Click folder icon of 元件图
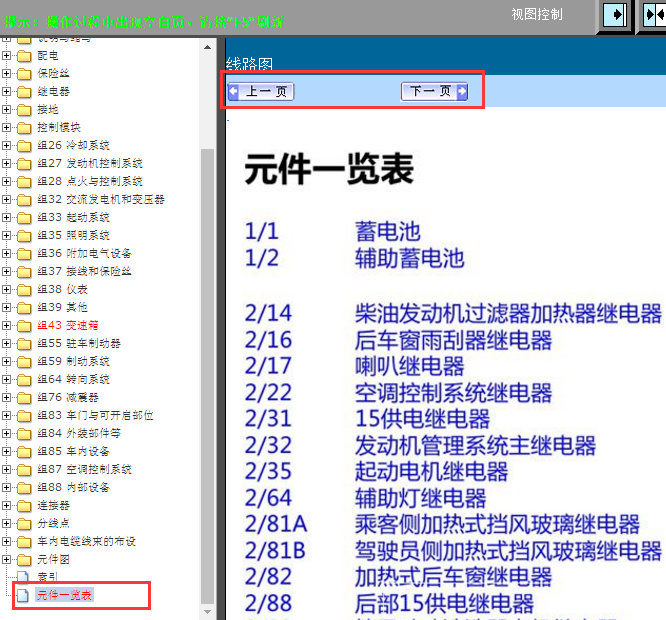Viewport: 666px width, 620px height. point(24,560)
